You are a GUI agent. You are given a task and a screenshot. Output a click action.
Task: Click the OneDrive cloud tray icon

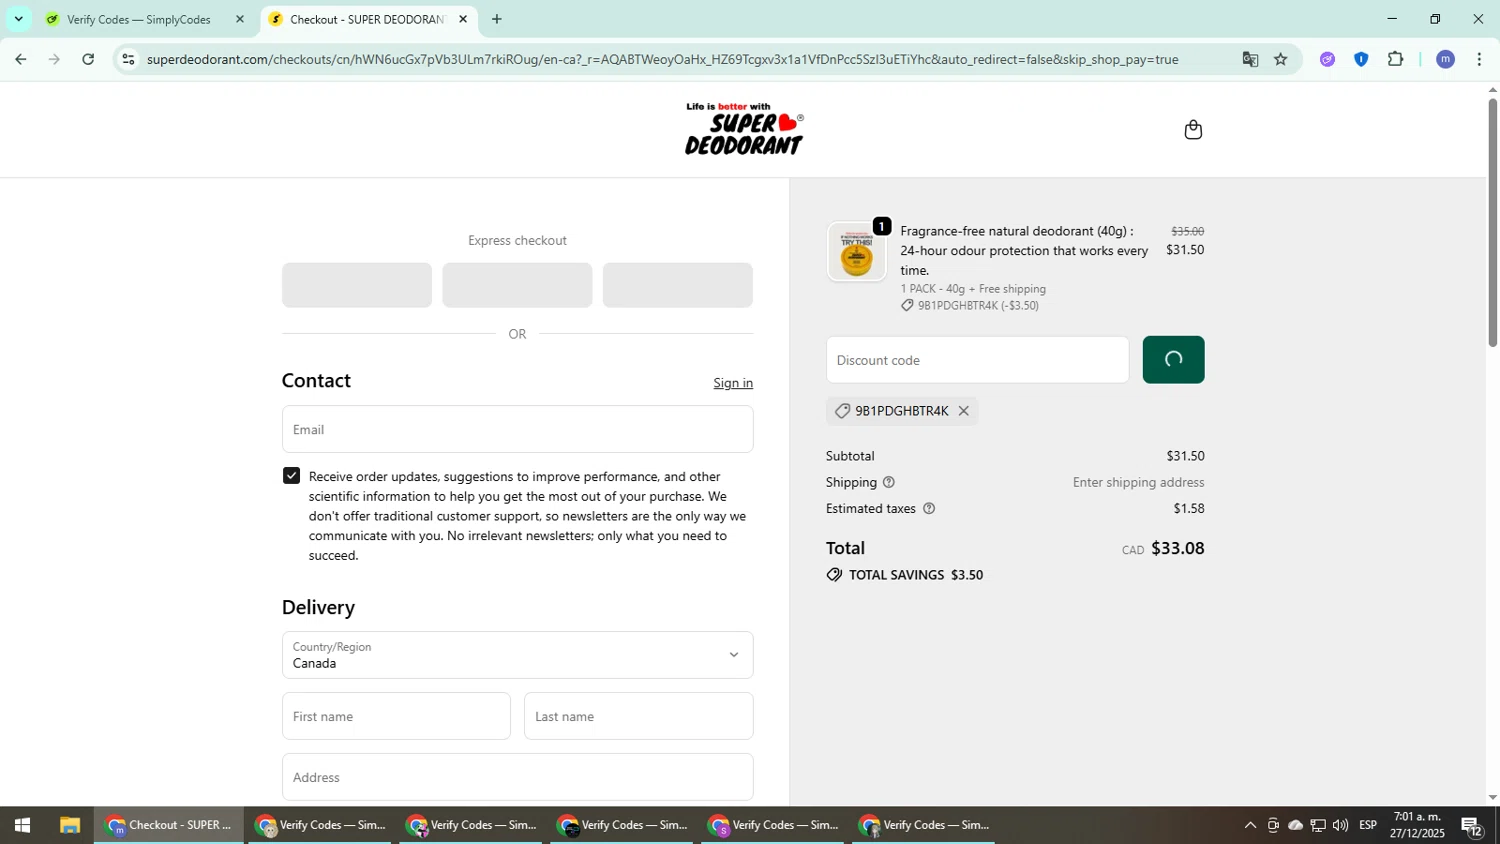[1295, 825]
